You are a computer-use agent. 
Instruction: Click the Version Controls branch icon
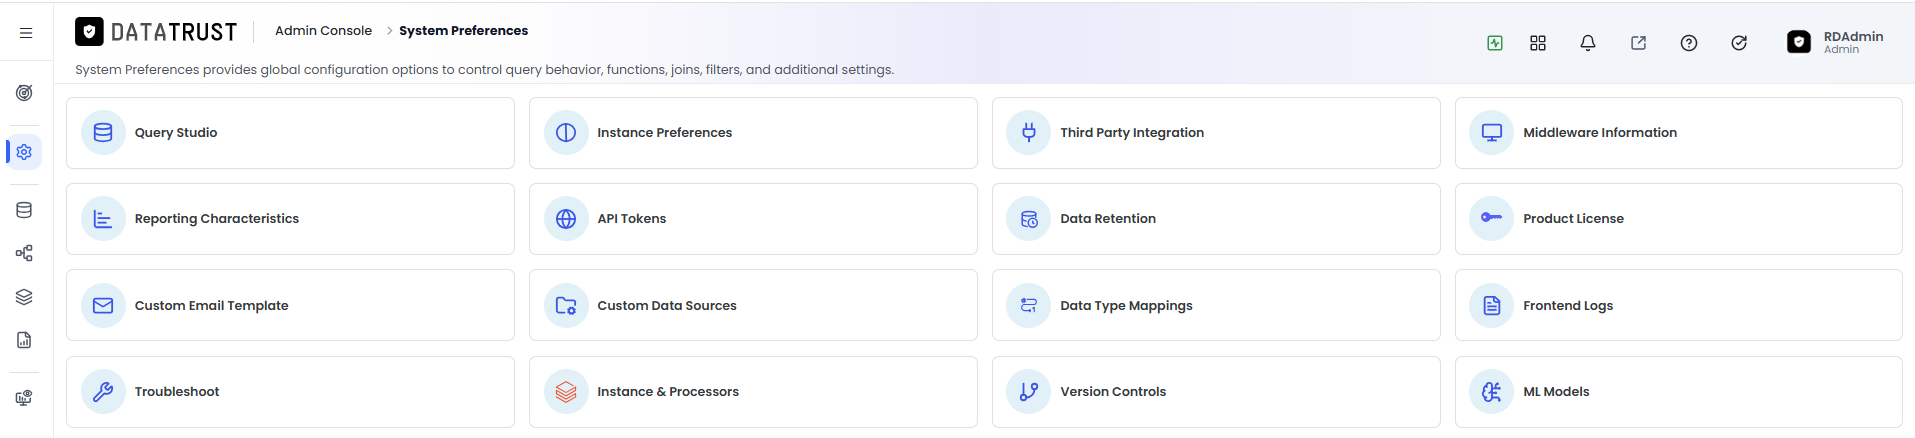[1029, 392]
